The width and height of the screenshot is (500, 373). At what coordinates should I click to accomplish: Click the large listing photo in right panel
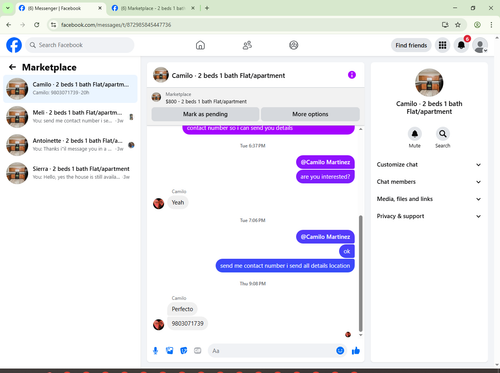[429, 83]
